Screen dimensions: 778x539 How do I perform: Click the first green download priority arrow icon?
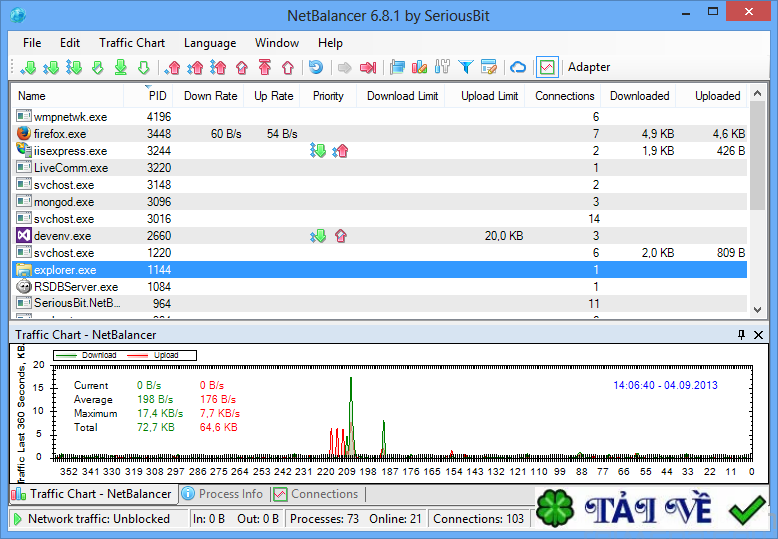(28, 68)
